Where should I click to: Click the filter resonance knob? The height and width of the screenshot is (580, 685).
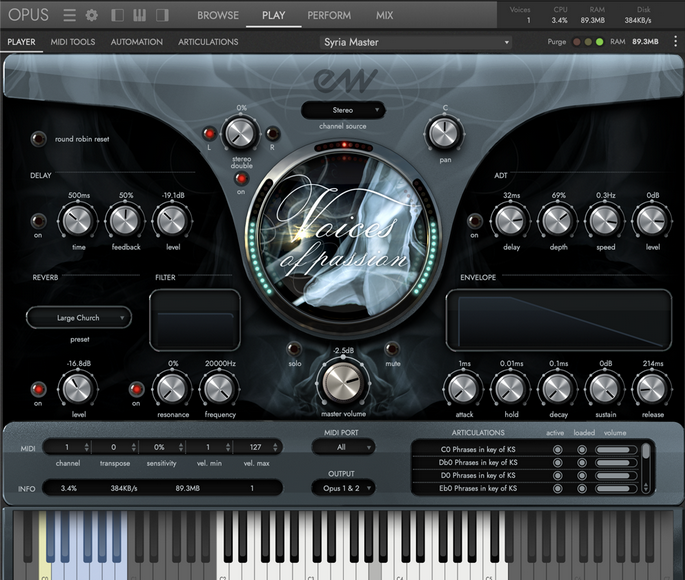click(x=172, y=388)
